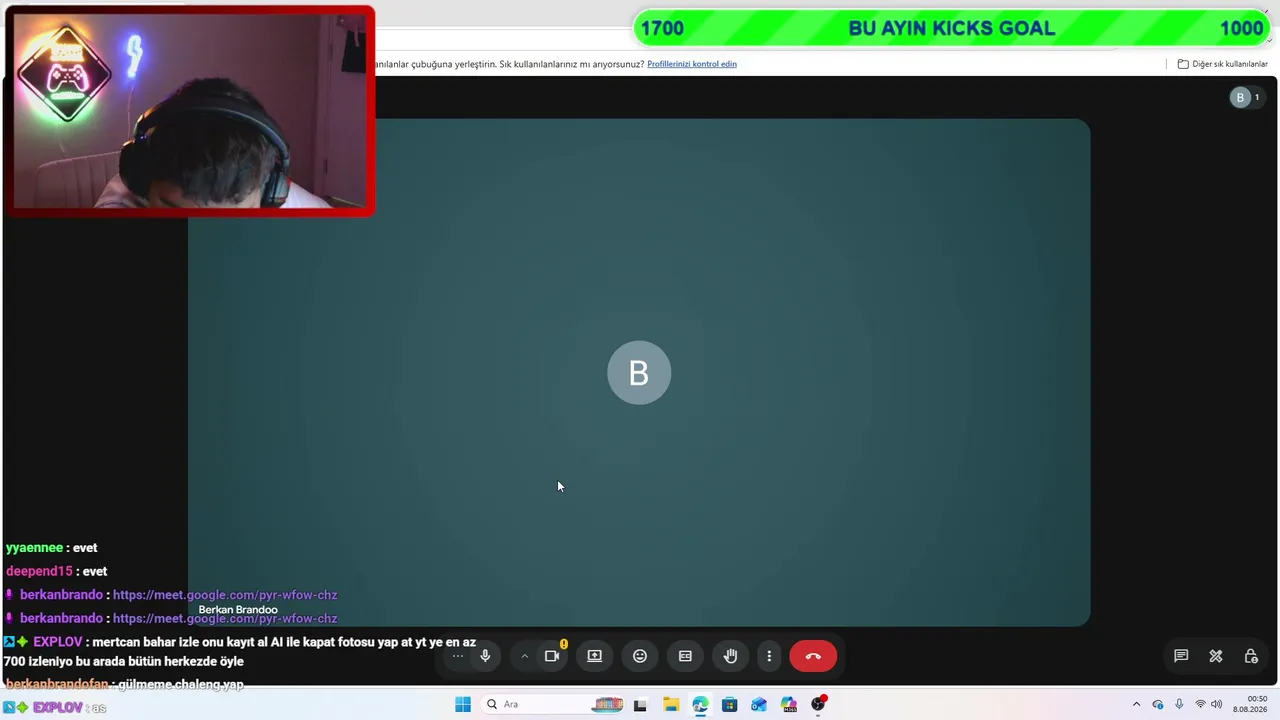Mute the microphone in the Meet call

coord(485,656)
